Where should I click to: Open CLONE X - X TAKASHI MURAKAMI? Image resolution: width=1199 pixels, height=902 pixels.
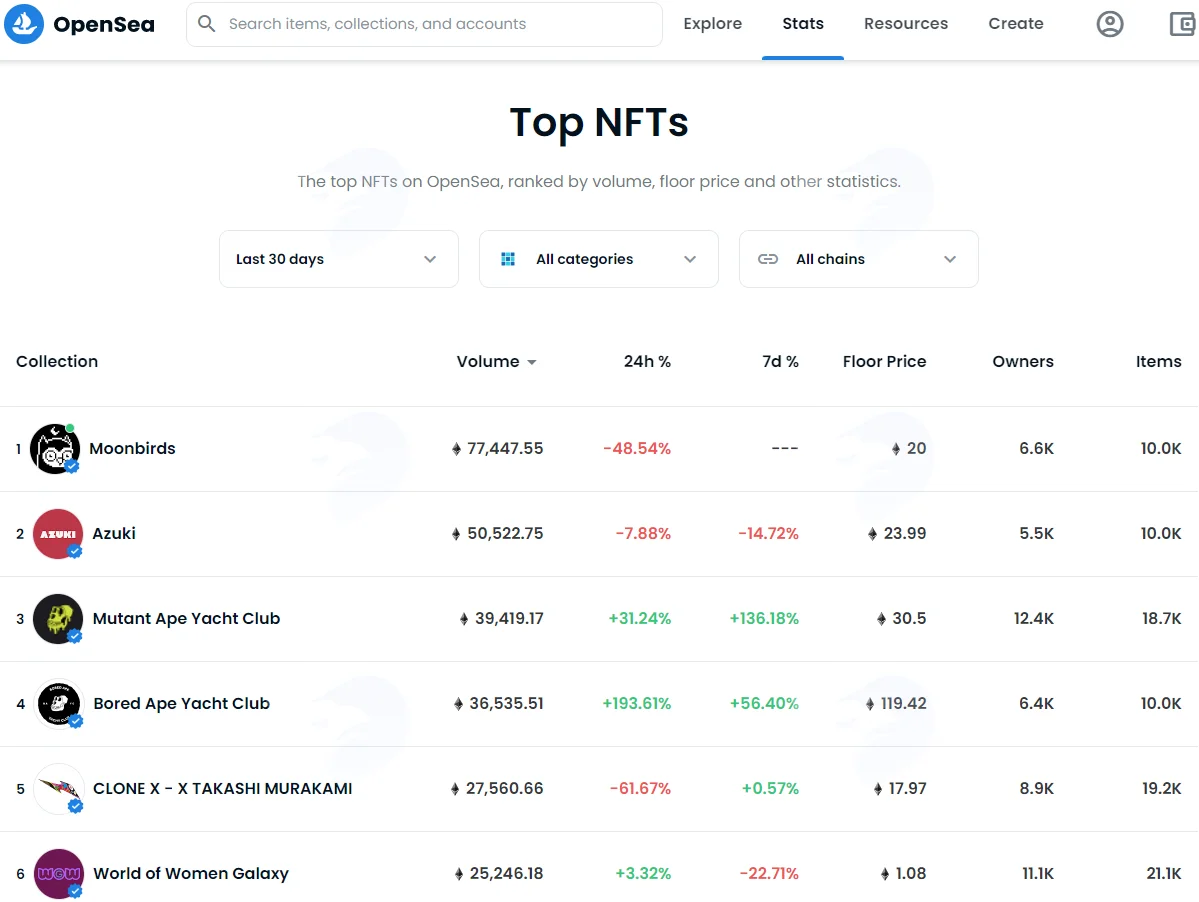coord(223,788)
